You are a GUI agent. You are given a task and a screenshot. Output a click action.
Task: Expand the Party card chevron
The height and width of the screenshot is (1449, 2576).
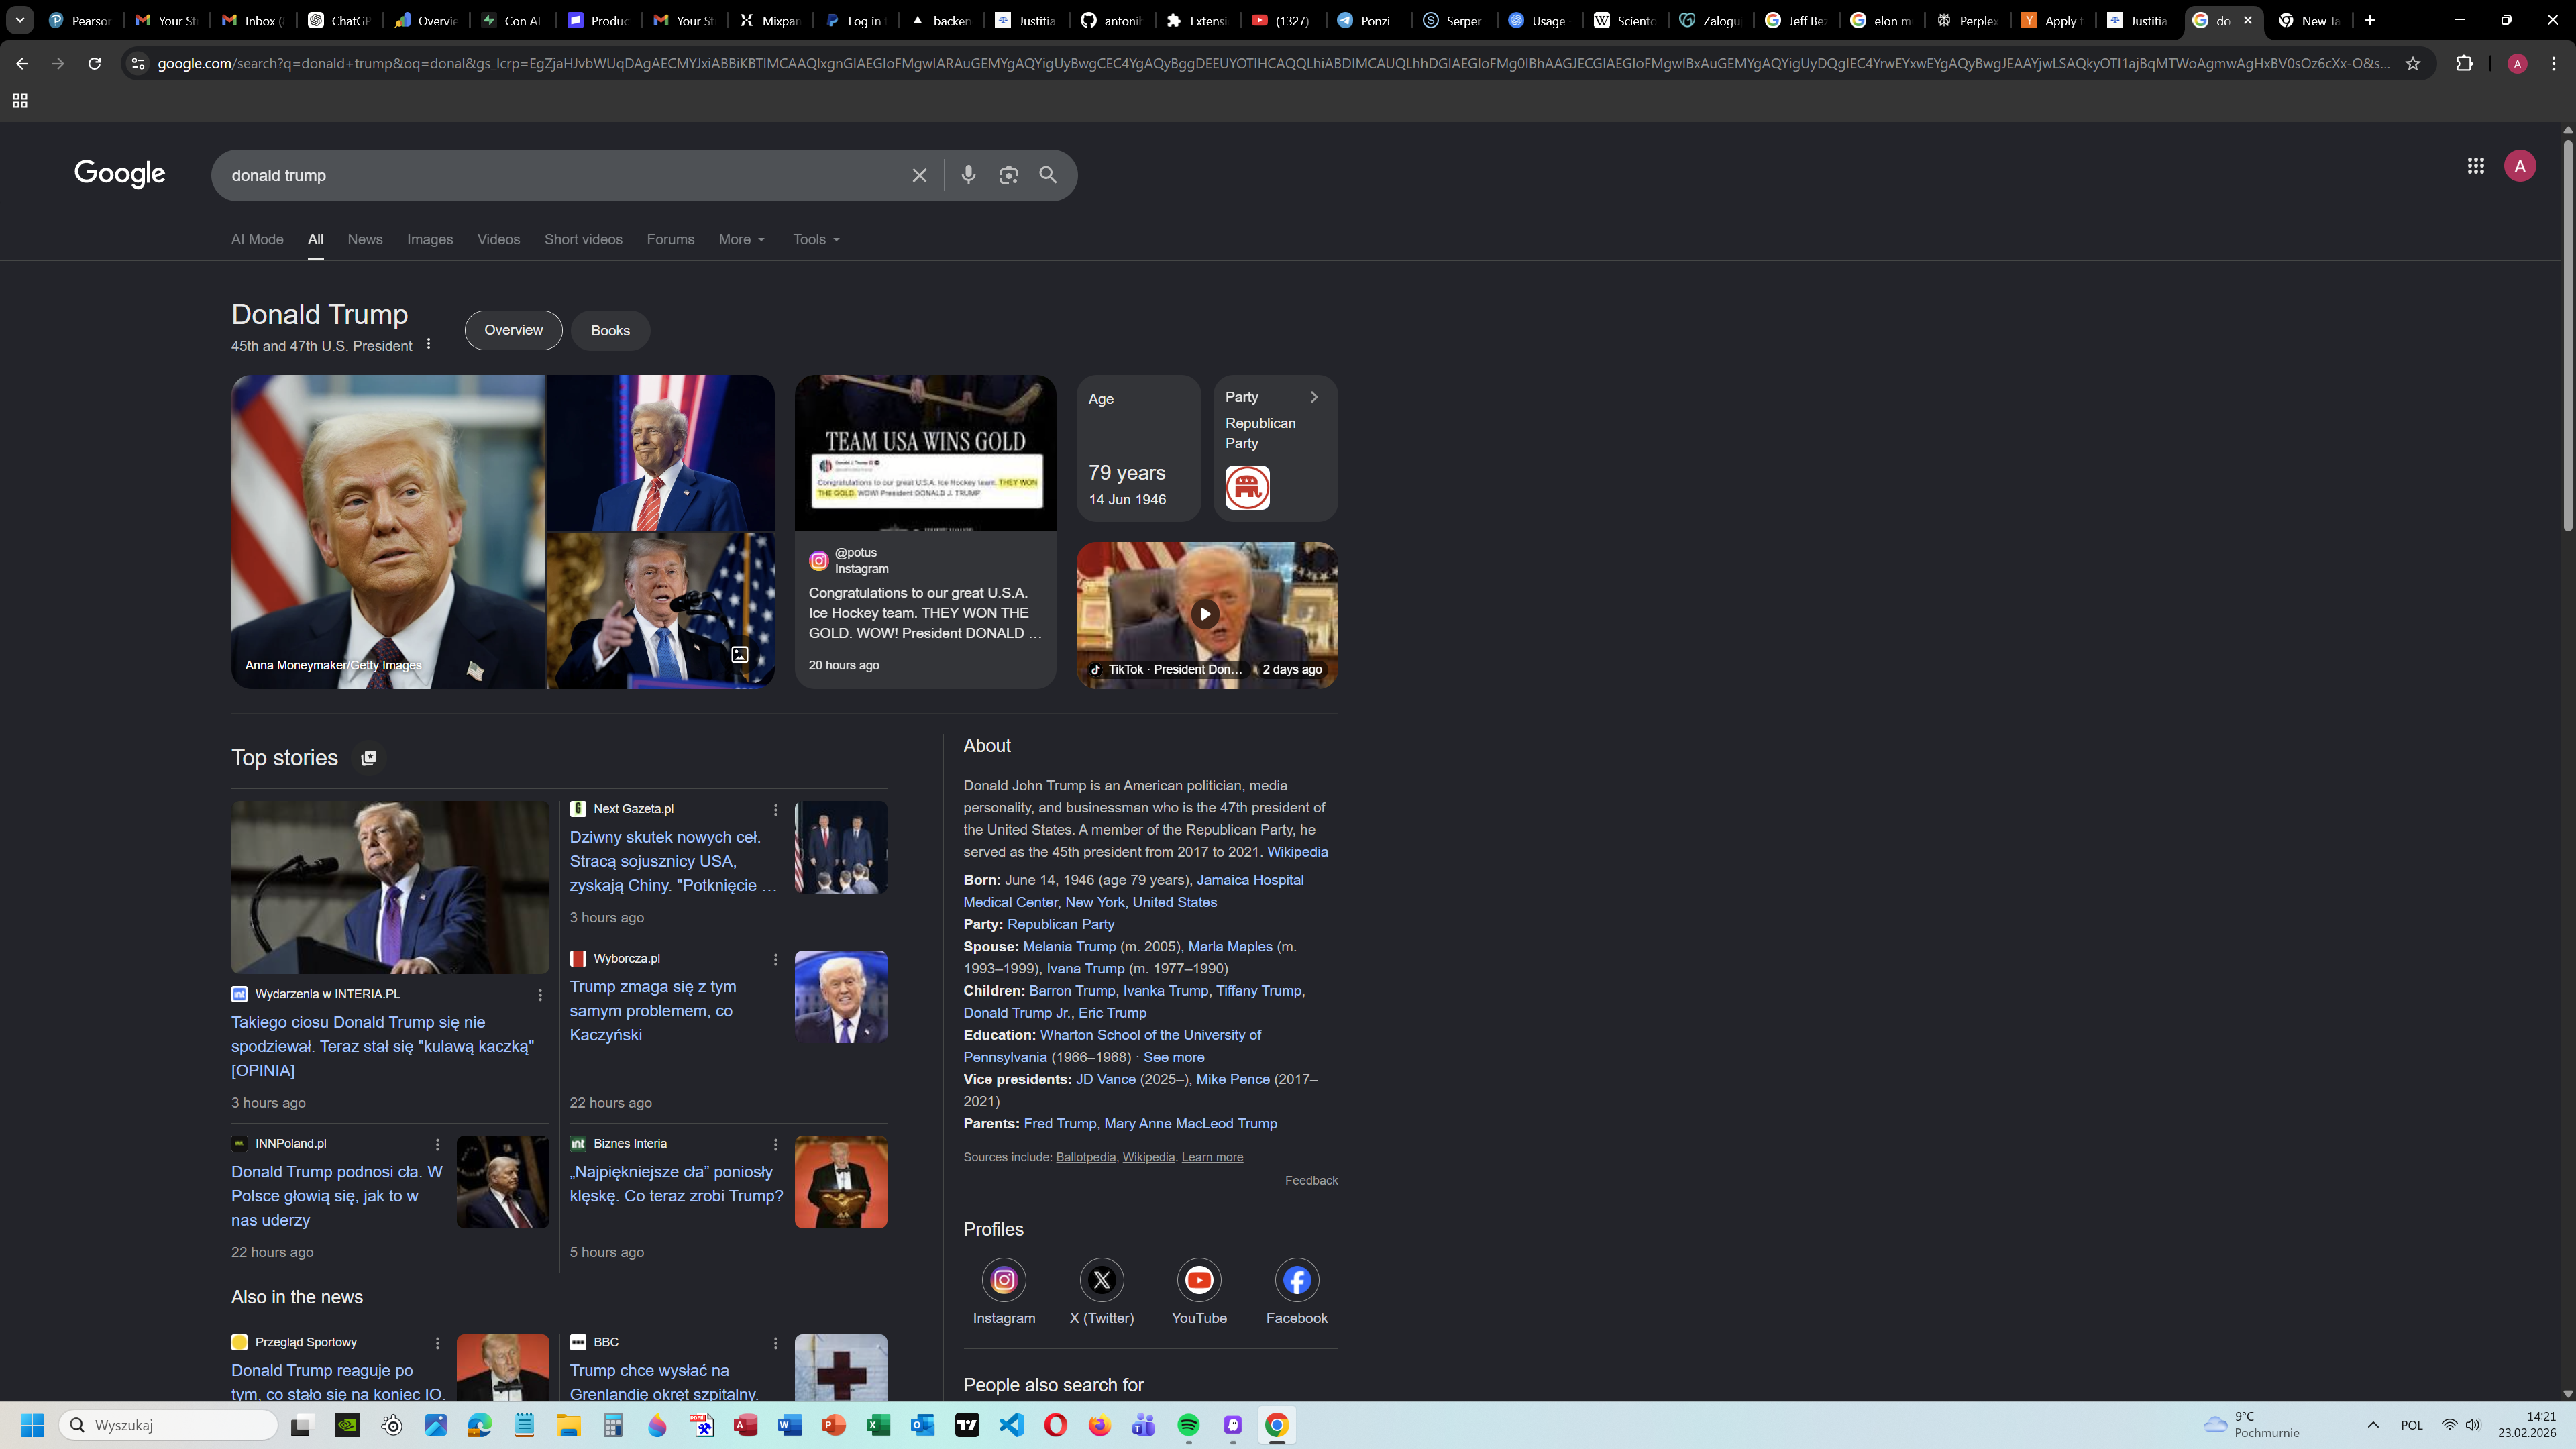coord(1313,397)
